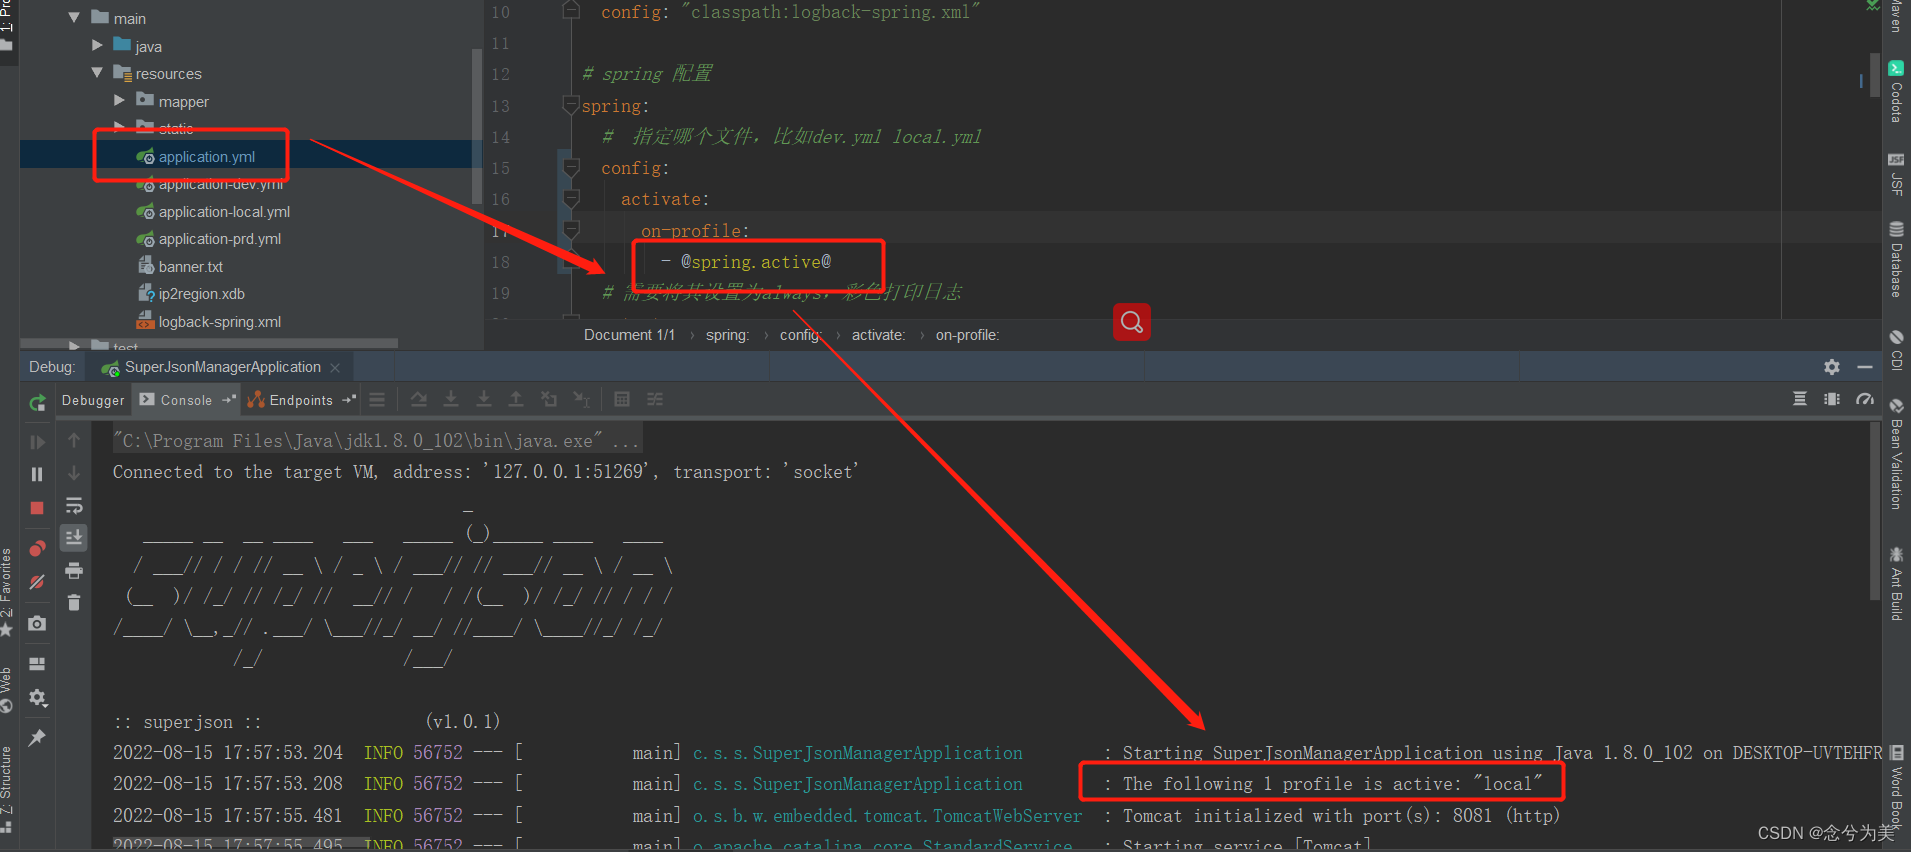Image resolution: width=1911 pixels, height=852 pixels.
Task: Expand the mapper folder
Action: click(120, 100)
